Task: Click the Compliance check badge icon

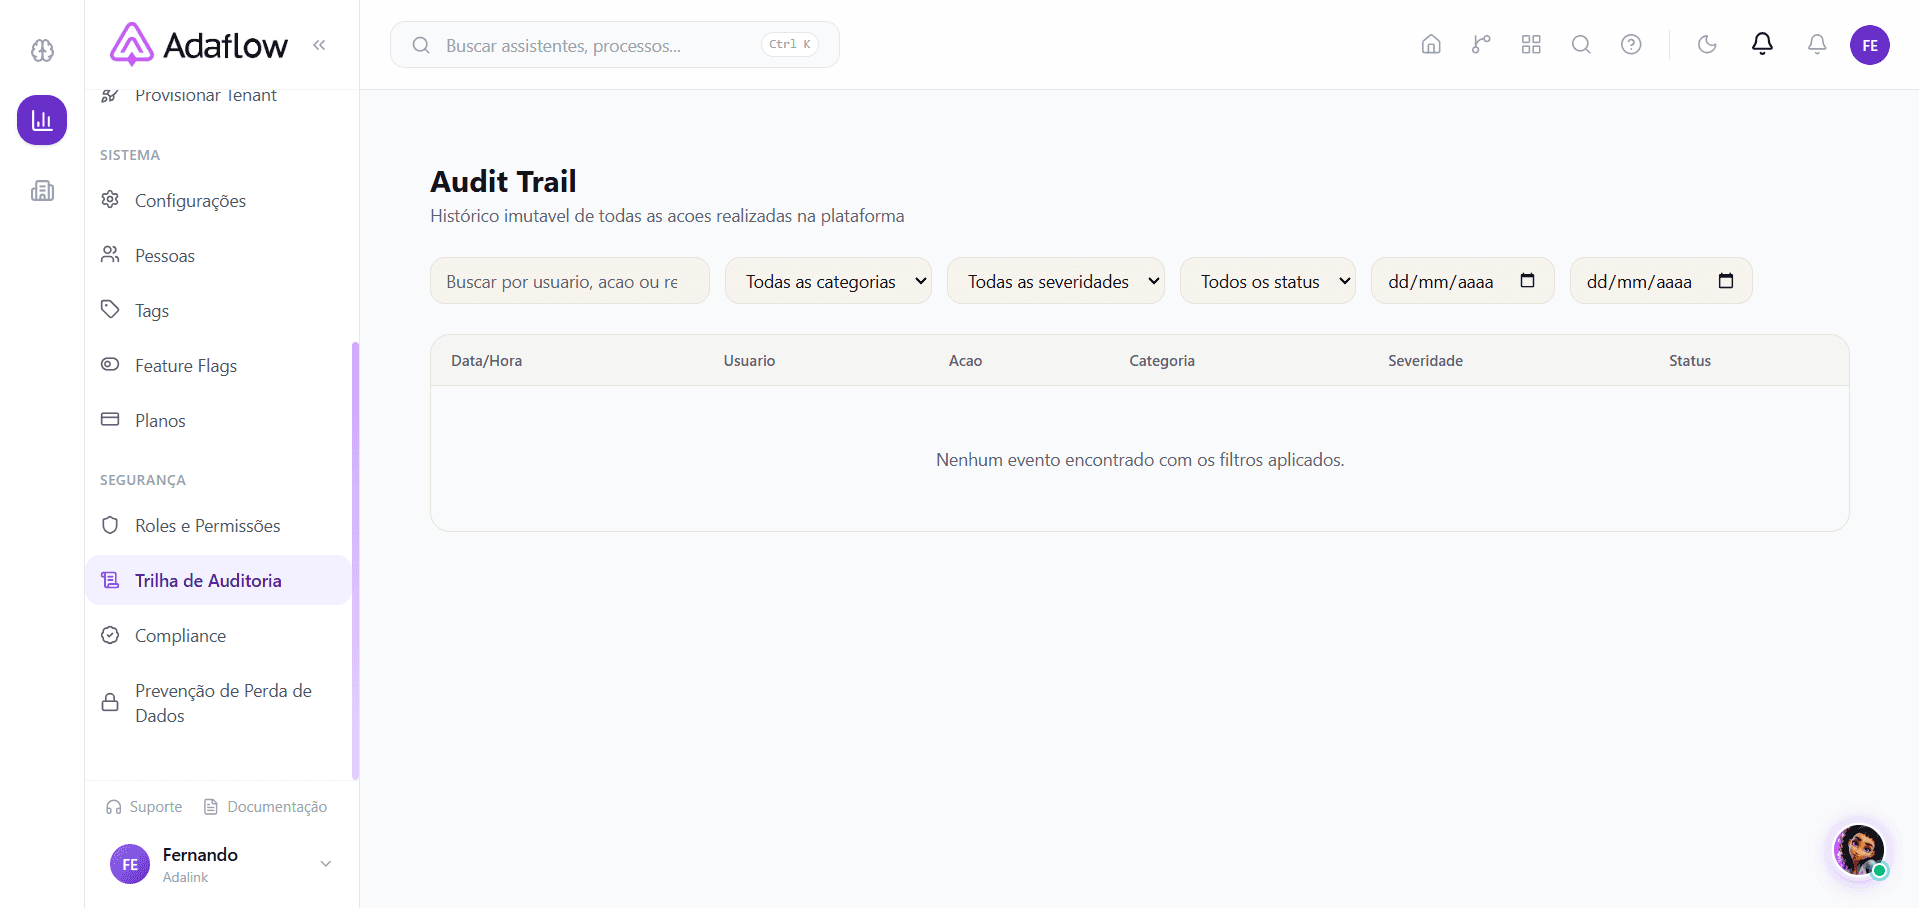Action: tap(110, 635)
